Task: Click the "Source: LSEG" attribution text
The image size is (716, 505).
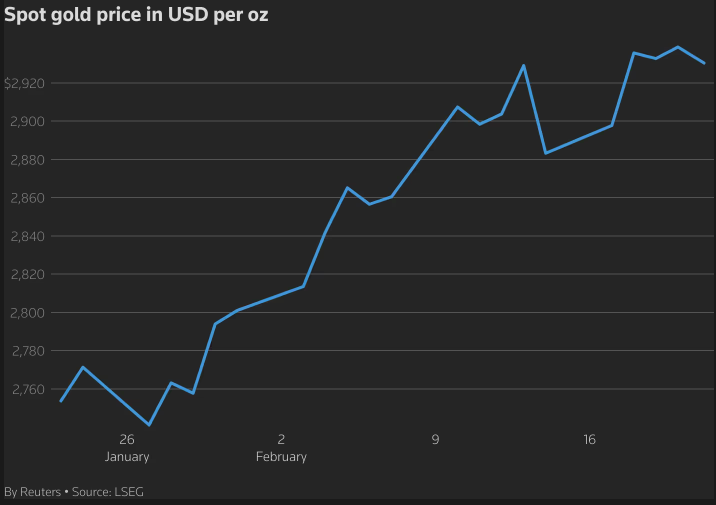Action: tap(109, 492)
